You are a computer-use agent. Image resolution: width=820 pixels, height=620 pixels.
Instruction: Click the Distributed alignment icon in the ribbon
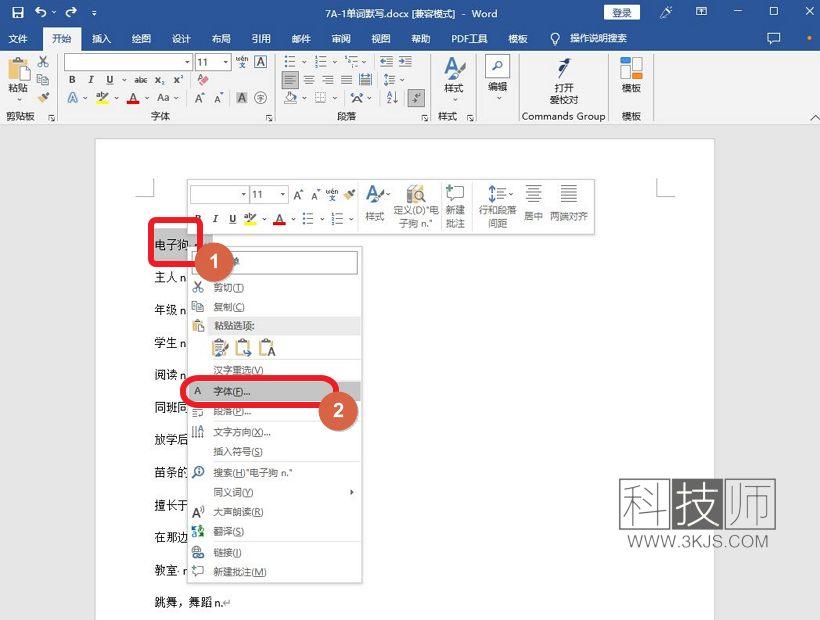(366, 79)
